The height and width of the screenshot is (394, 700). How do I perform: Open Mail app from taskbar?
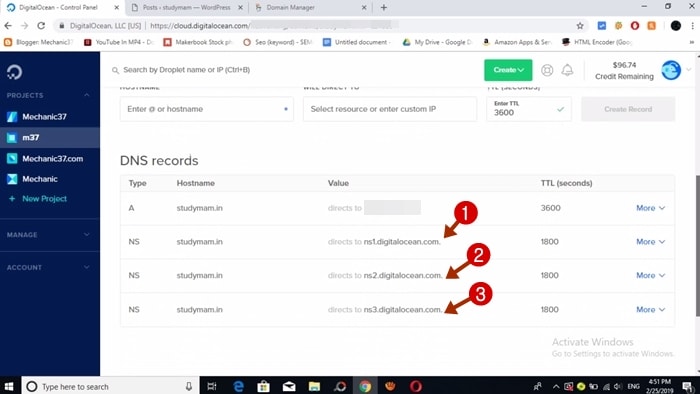(x=289, y=386)
